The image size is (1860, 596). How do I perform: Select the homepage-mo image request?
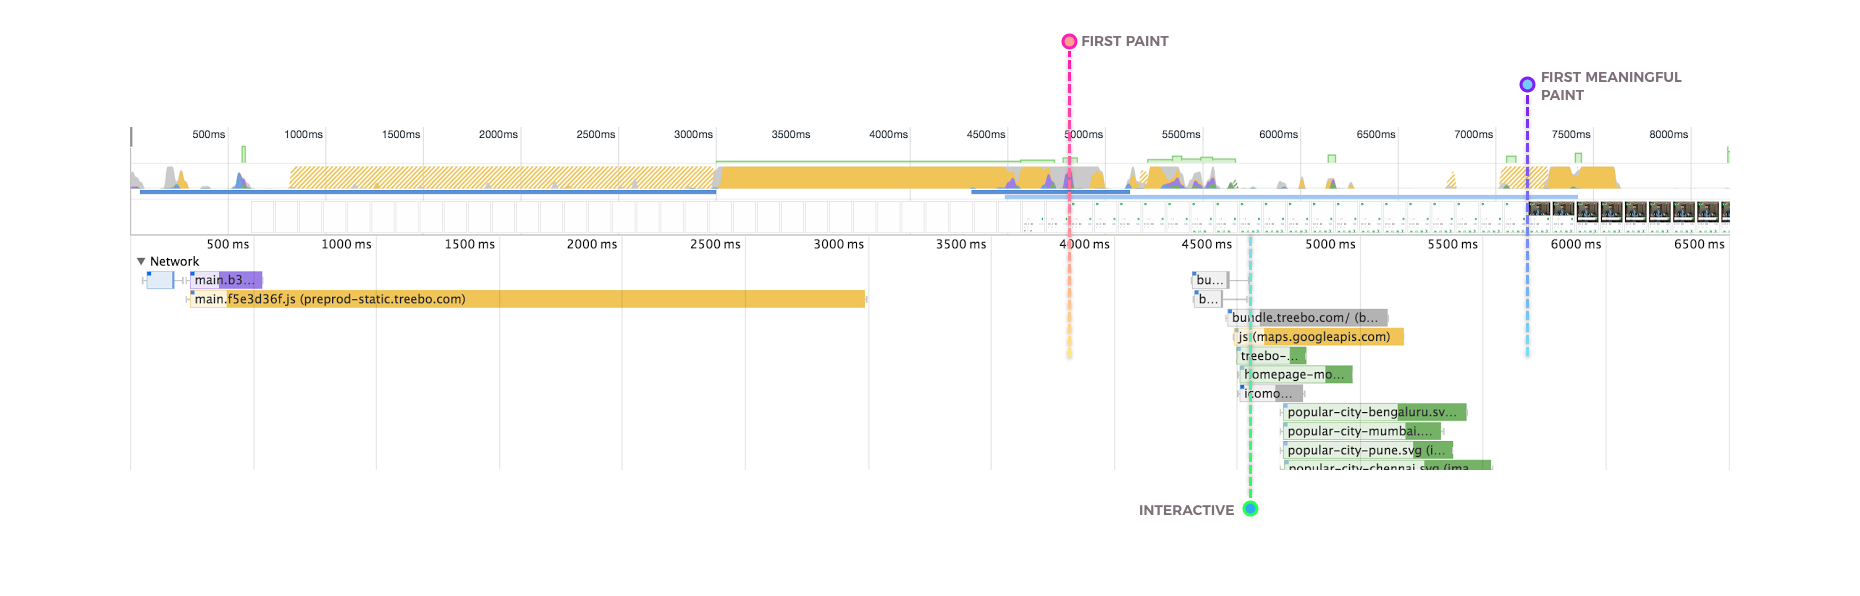tap(1296, 375)
